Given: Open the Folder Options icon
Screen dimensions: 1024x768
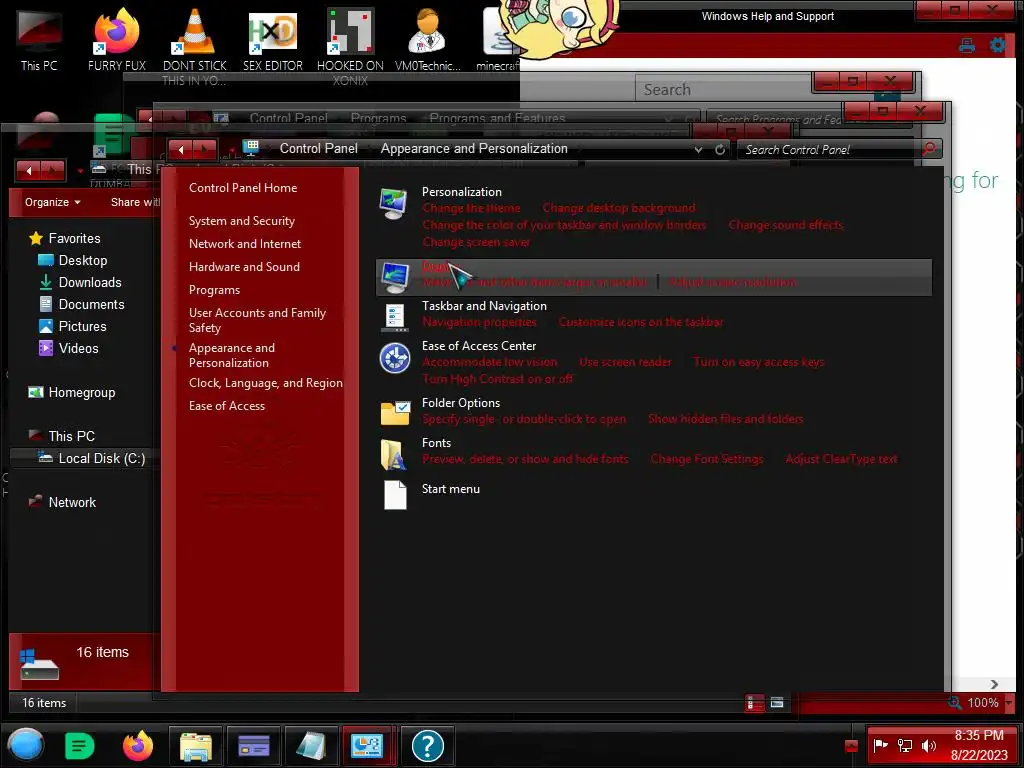Looking at the screenshot, I should (x=395, y=413).
